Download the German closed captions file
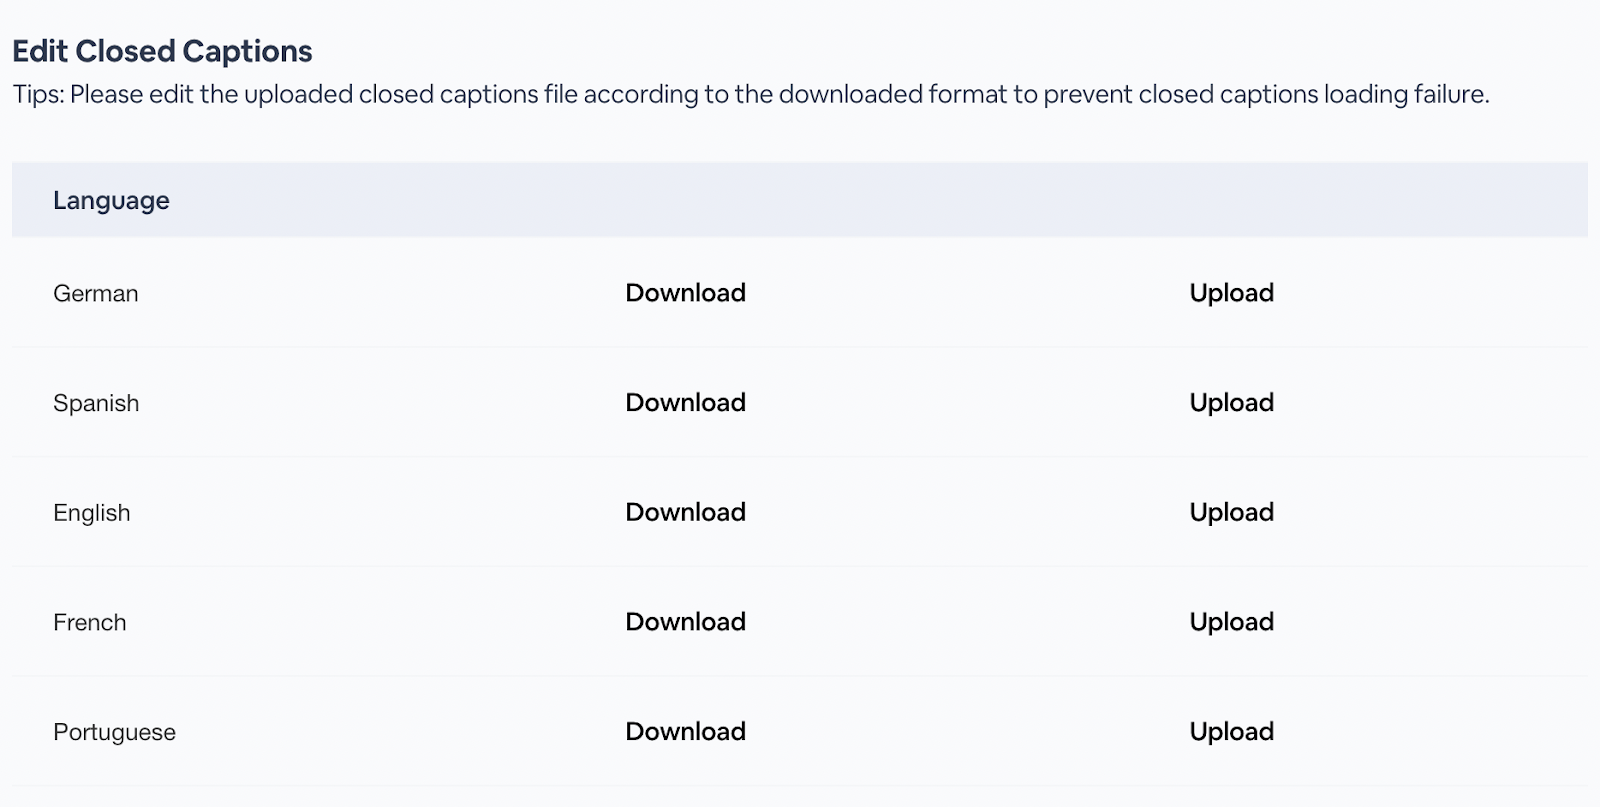 pyautogui.click(x=685, y=293)
